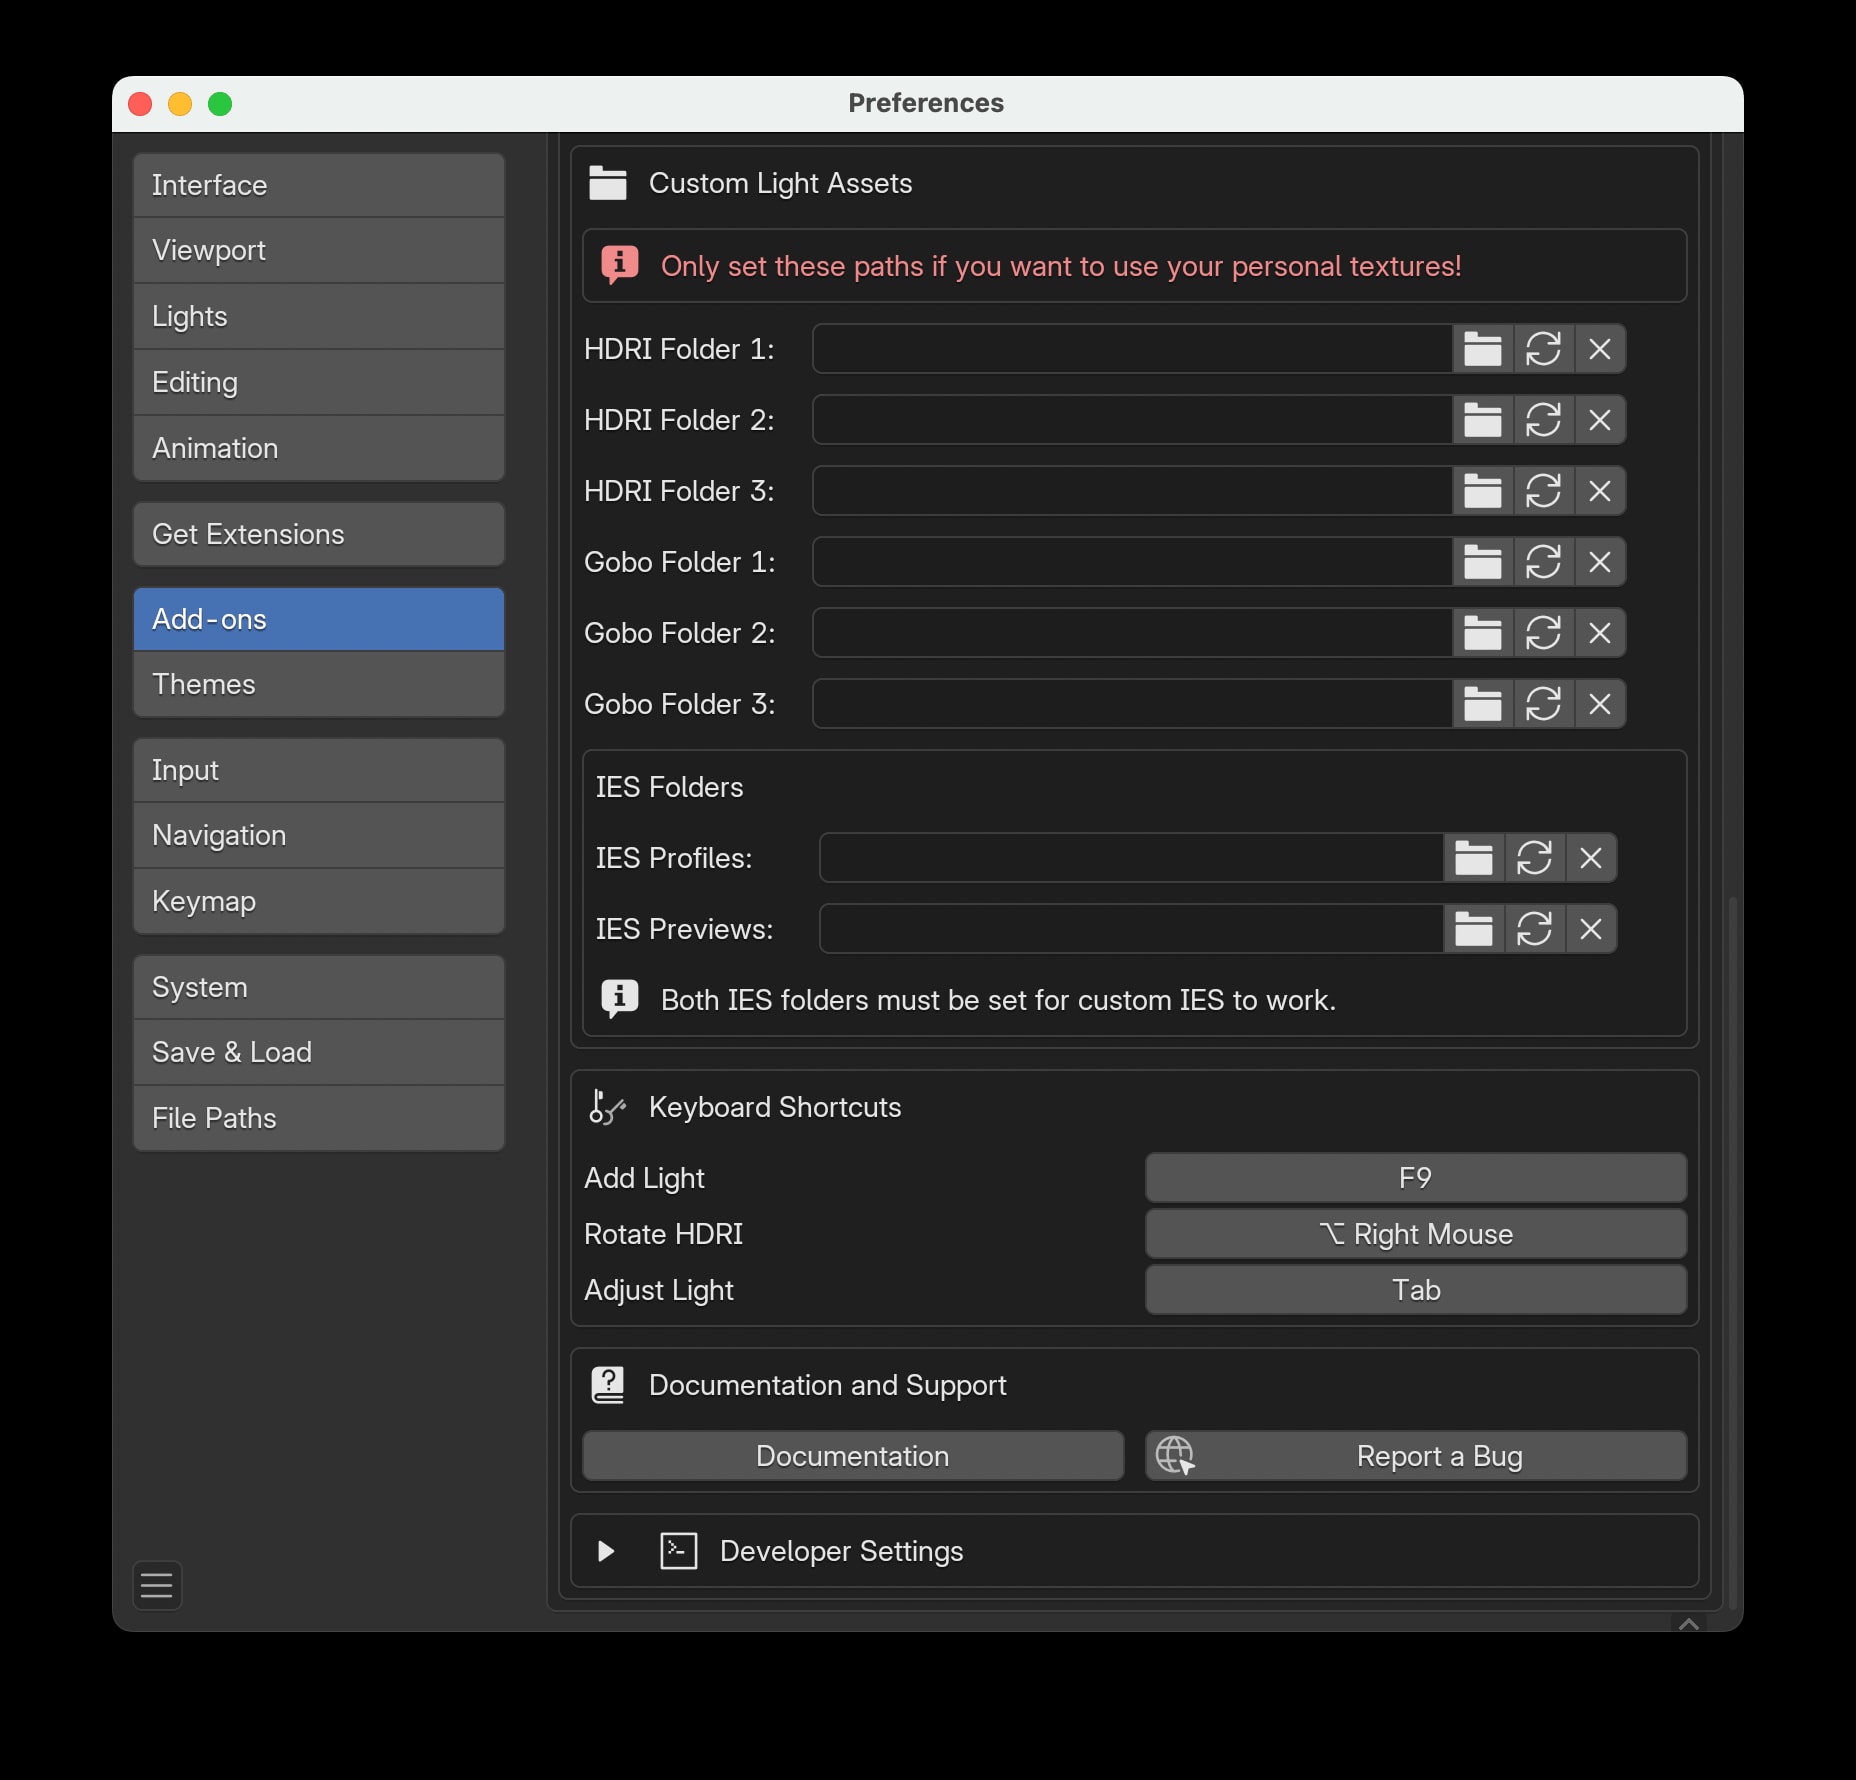Open the Keymap preferences section
1856x1780 pixels.
pyautogui.click(x=318, y=901)
